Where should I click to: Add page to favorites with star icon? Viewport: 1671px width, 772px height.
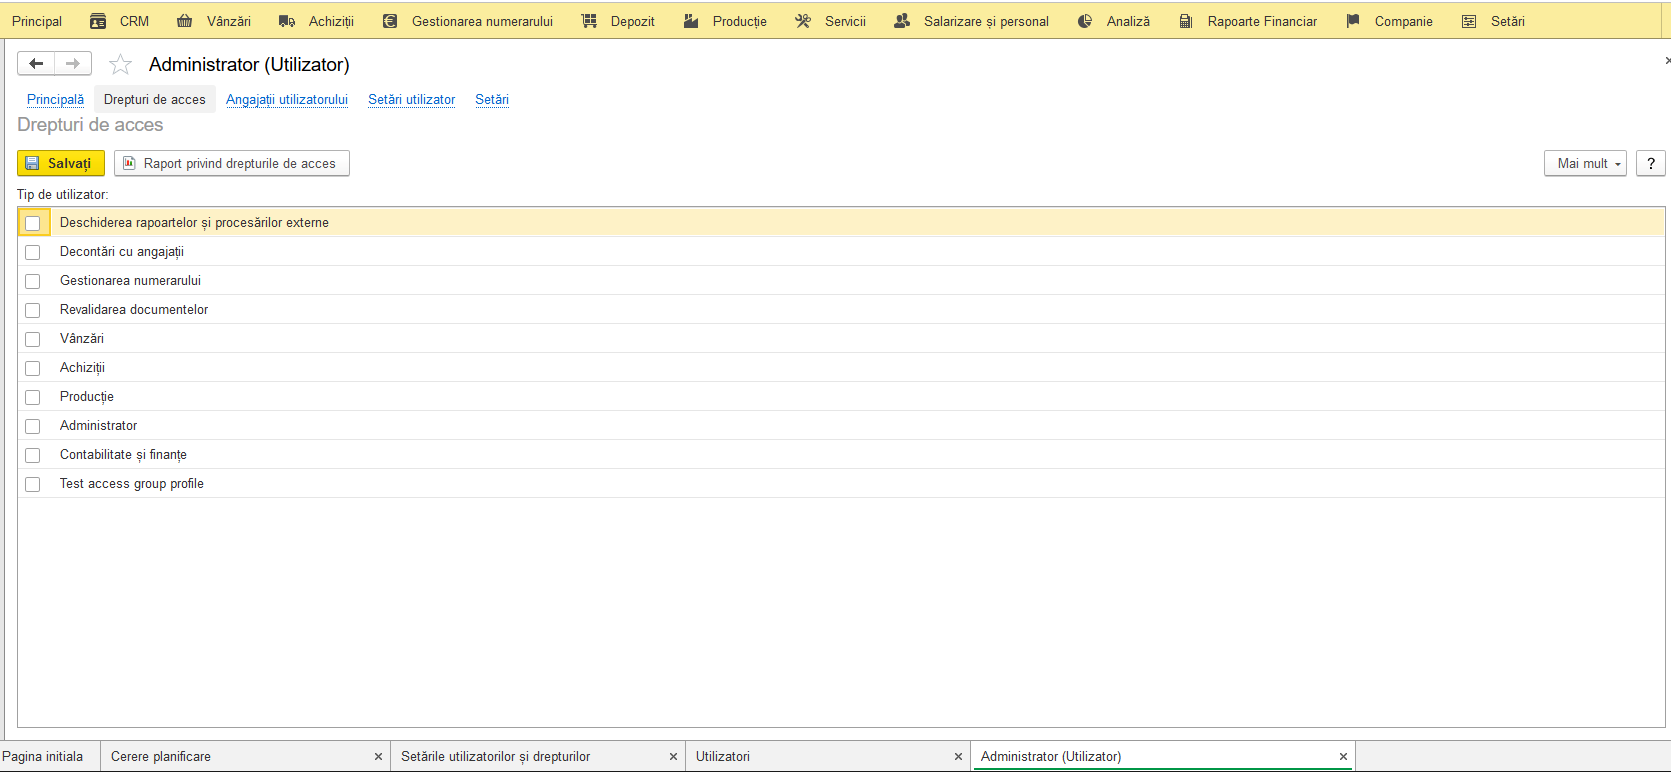point(120,65)
